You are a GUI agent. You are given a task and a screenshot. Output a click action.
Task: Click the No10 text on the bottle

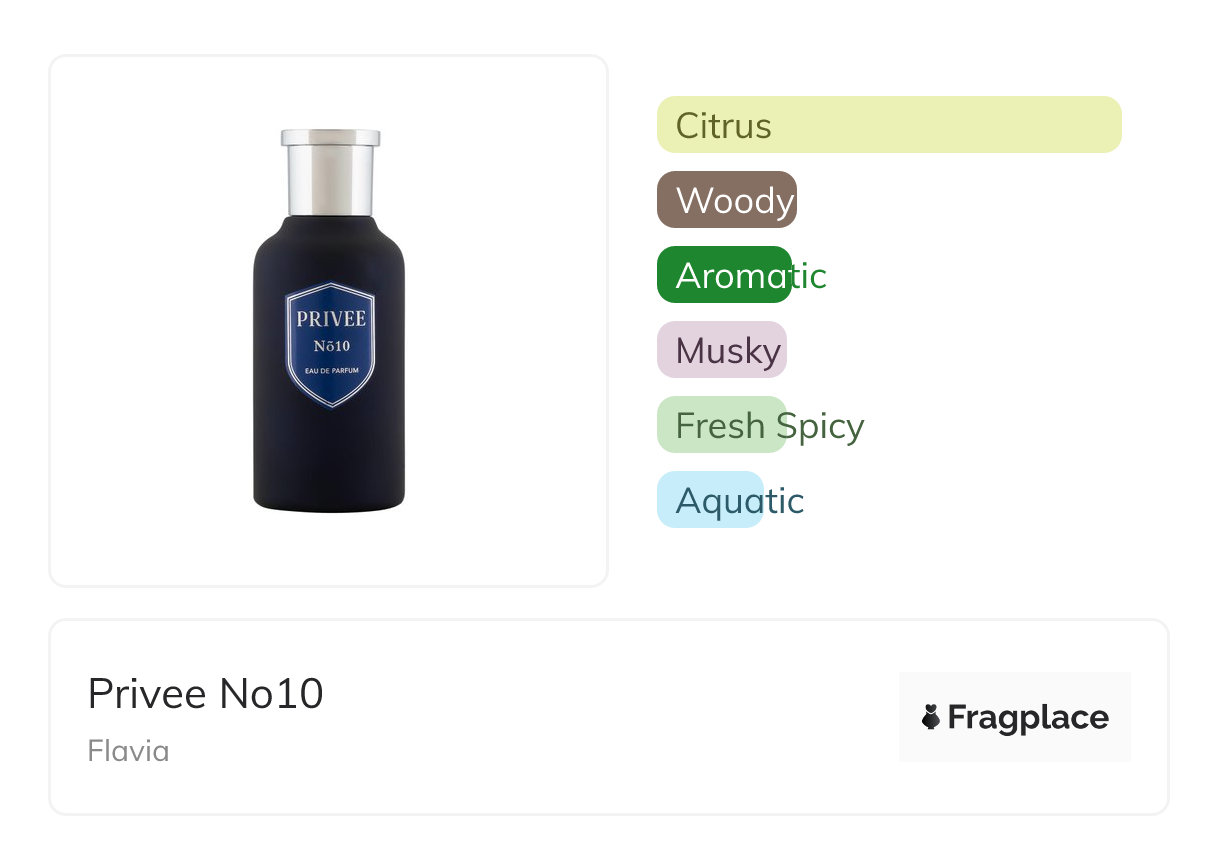coord(331,346)
